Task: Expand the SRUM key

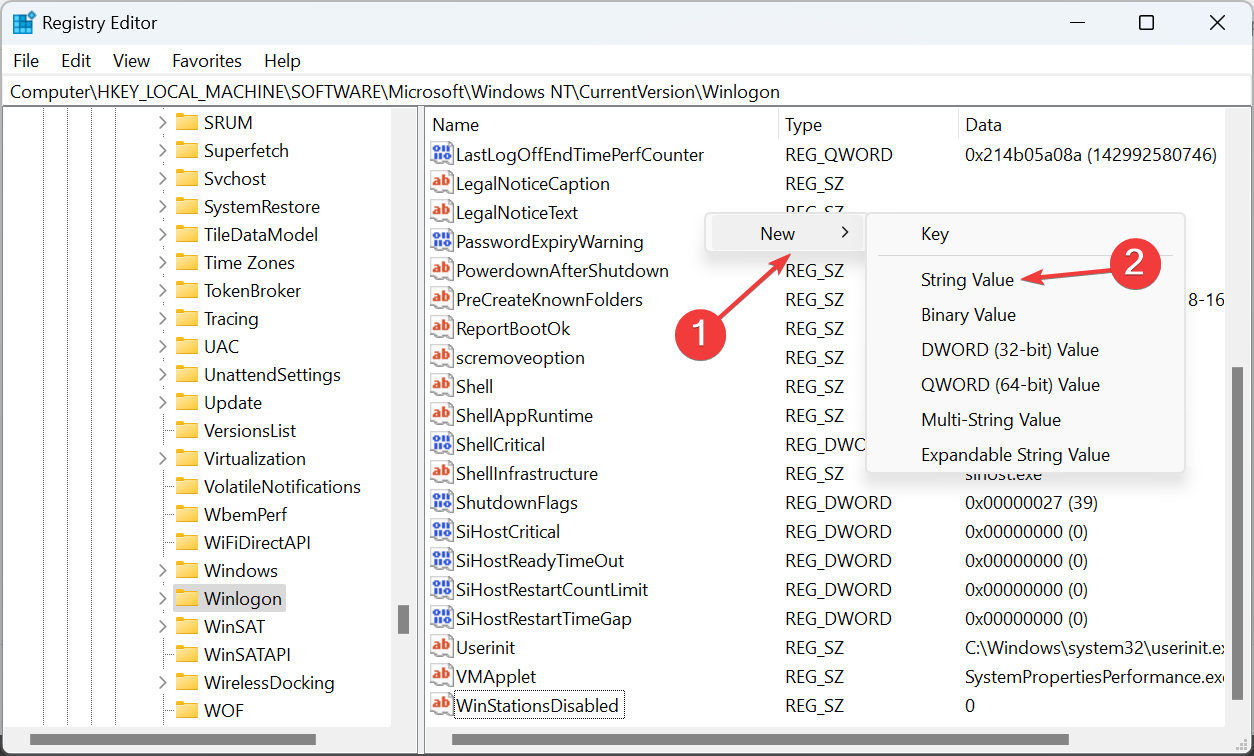Action: 162,122
